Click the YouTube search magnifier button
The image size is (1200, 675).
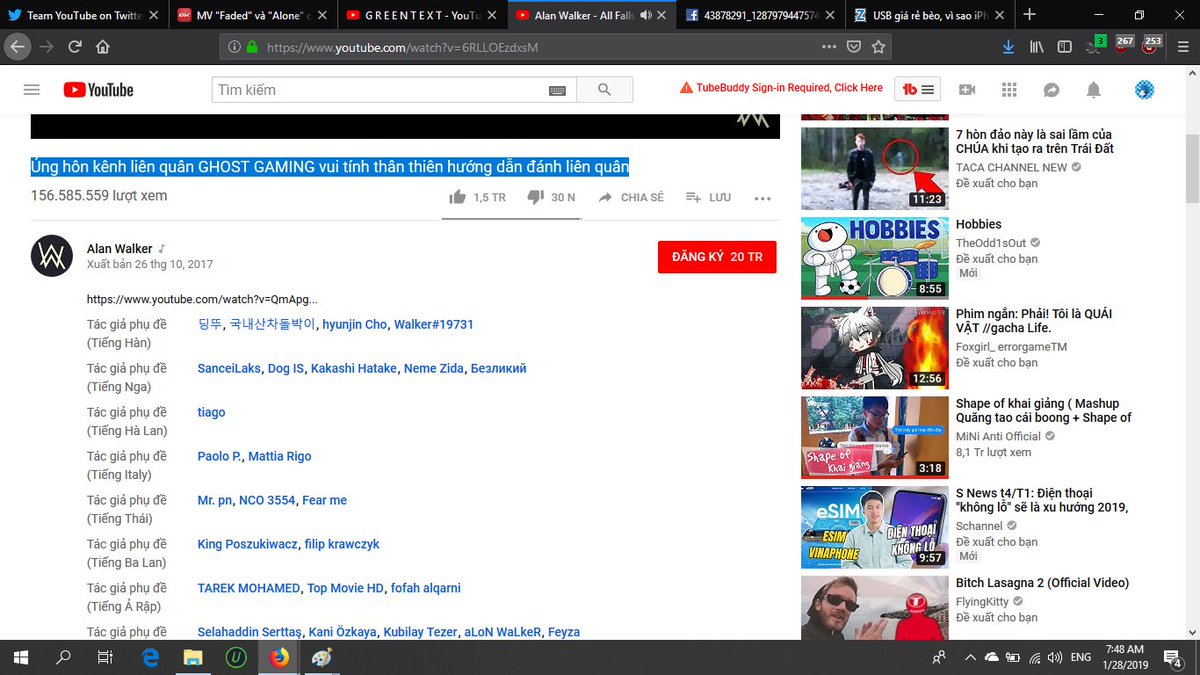point(604,90)
